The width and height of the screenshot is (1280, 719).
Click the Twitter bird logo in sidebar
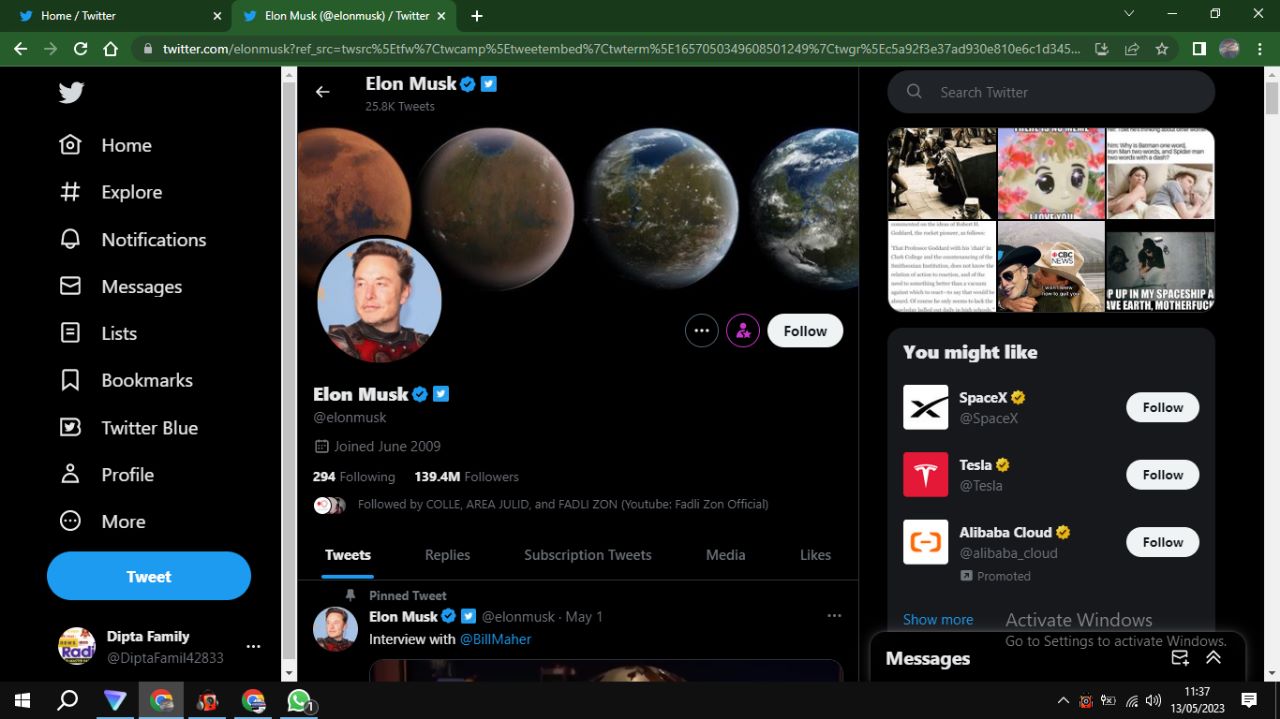(x=71, y=93)
